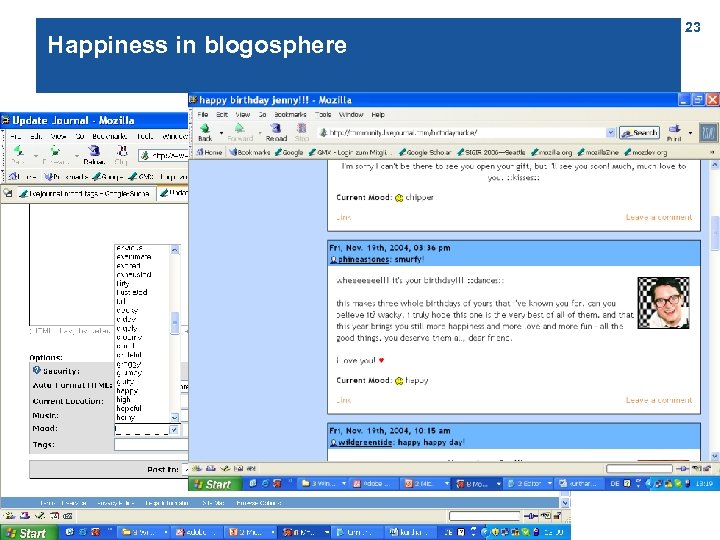Open the Edit menu in the birthday window
The width and height of the screenshot is (720, 540).
[222, 114]
